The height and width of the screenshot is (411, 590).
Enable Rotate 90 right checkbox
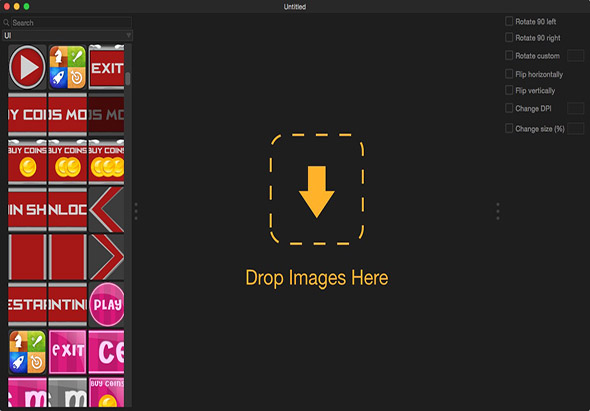(x=509, y=38)
